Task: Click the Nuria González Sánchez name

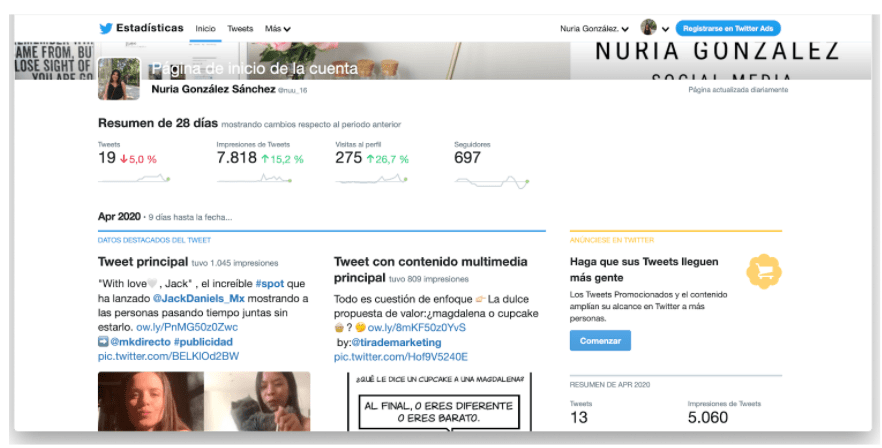Action: (213, 89)
